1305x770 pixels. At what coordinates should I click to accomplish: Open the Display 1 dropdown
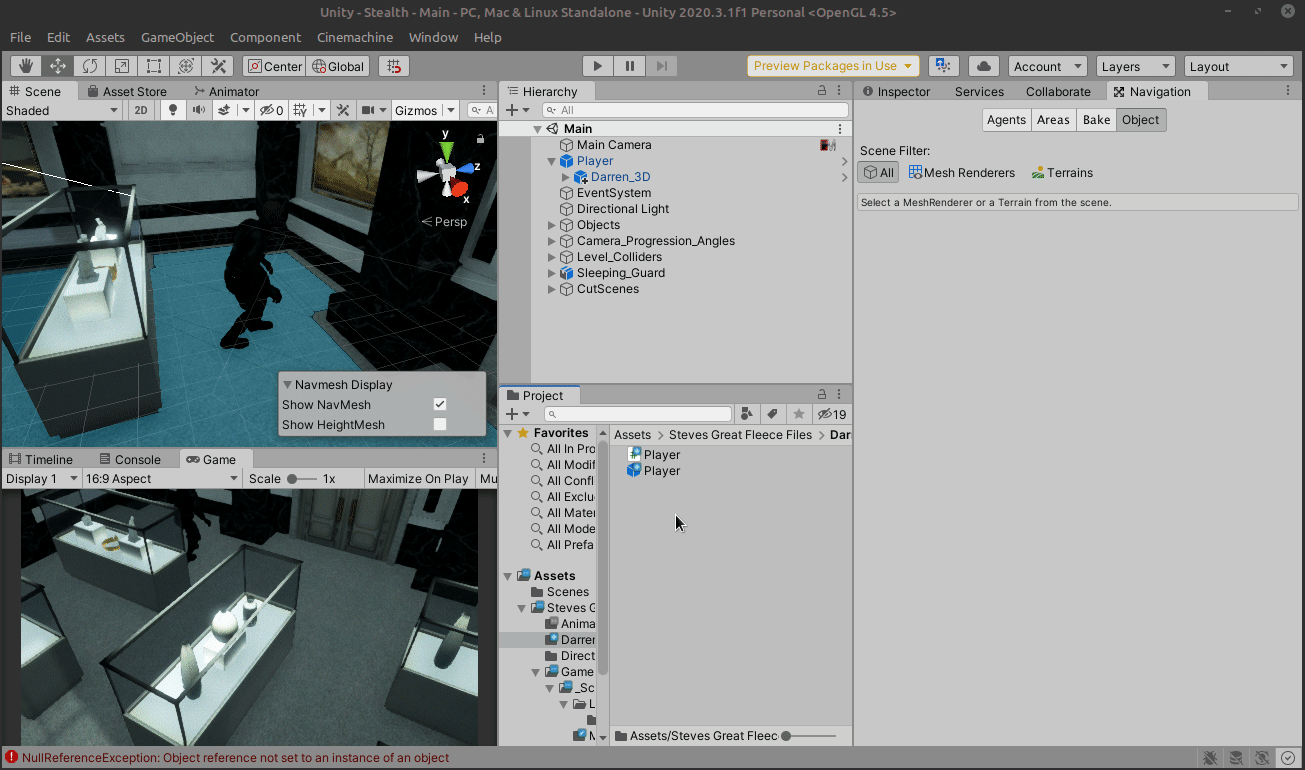point(41,478)
